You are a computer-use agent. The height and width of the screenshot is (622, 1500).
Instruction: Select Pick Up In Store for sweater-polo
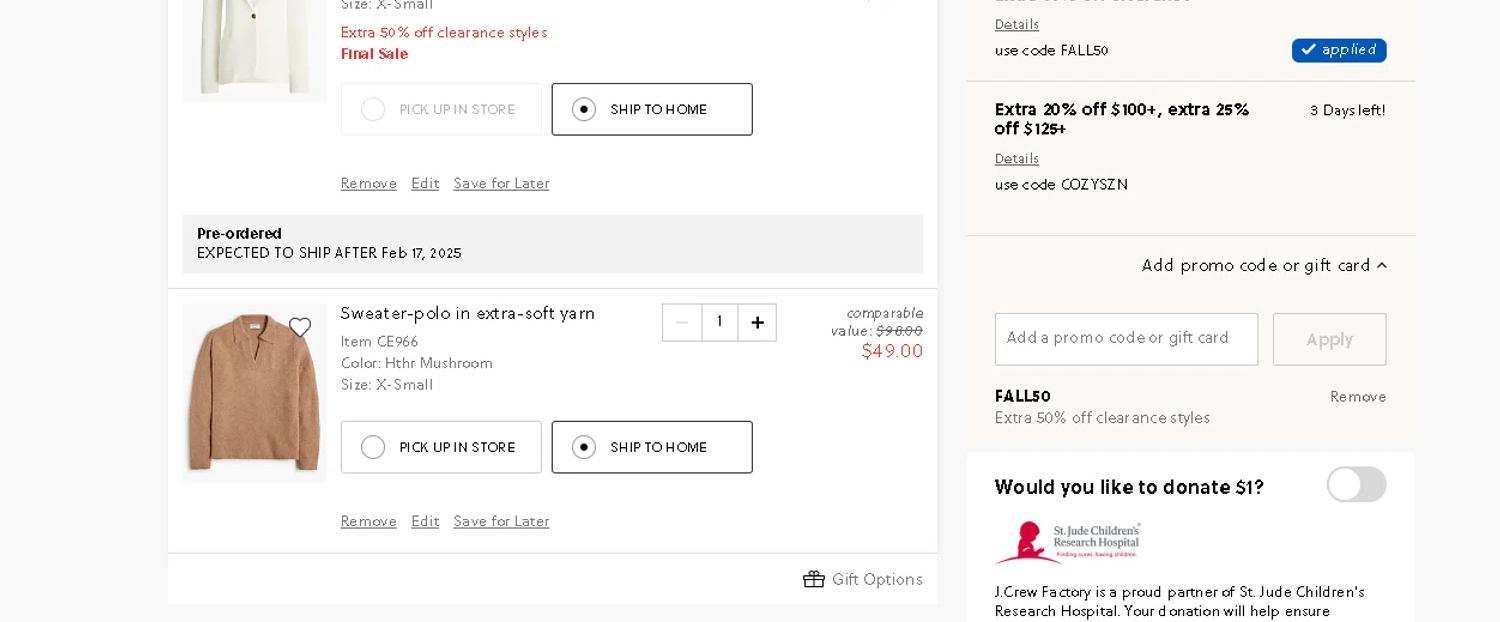click(441, 447)
